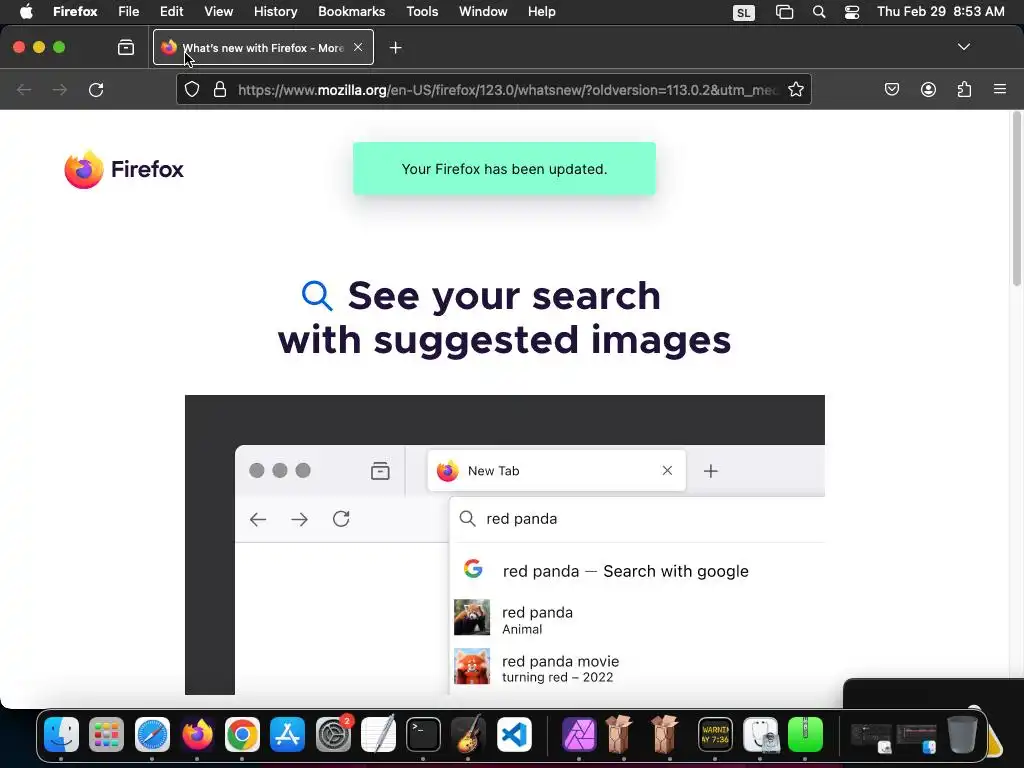Image resolution: width=1024 pixels, height=768 pixels.
Task: Open Google Chrome from the Dock
Action: click(242, 735)
